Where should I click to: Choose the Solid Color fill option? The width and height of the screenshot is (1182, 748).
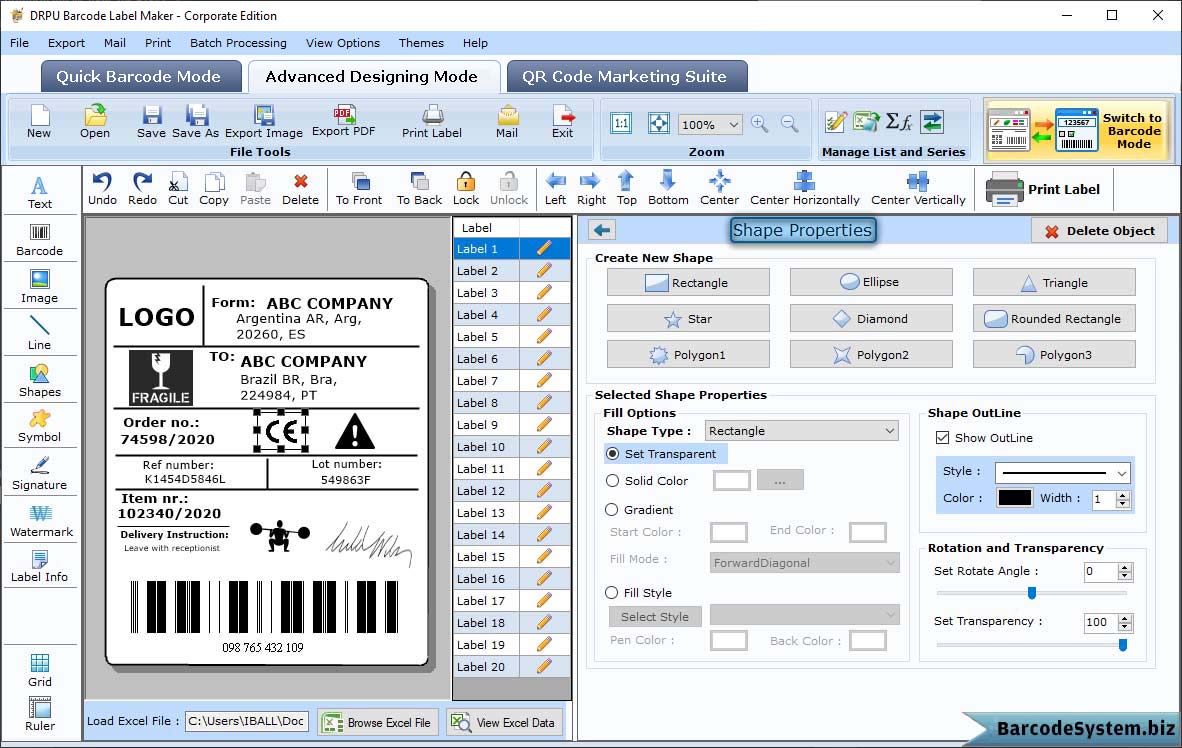pos(613,481)
